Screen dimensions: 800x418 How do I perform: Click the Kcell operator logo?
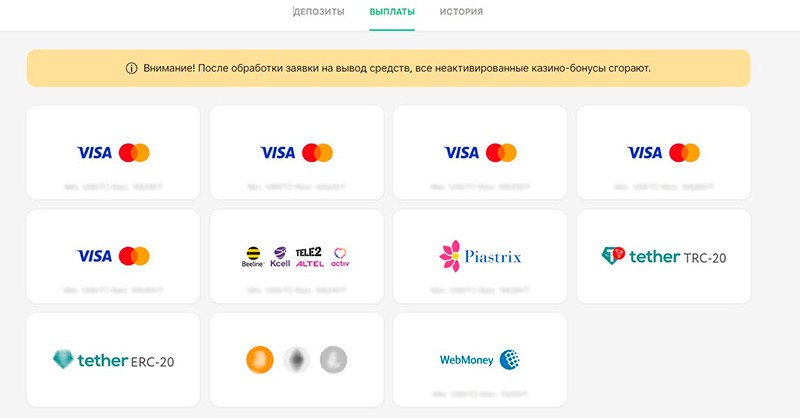pos(280,257)
